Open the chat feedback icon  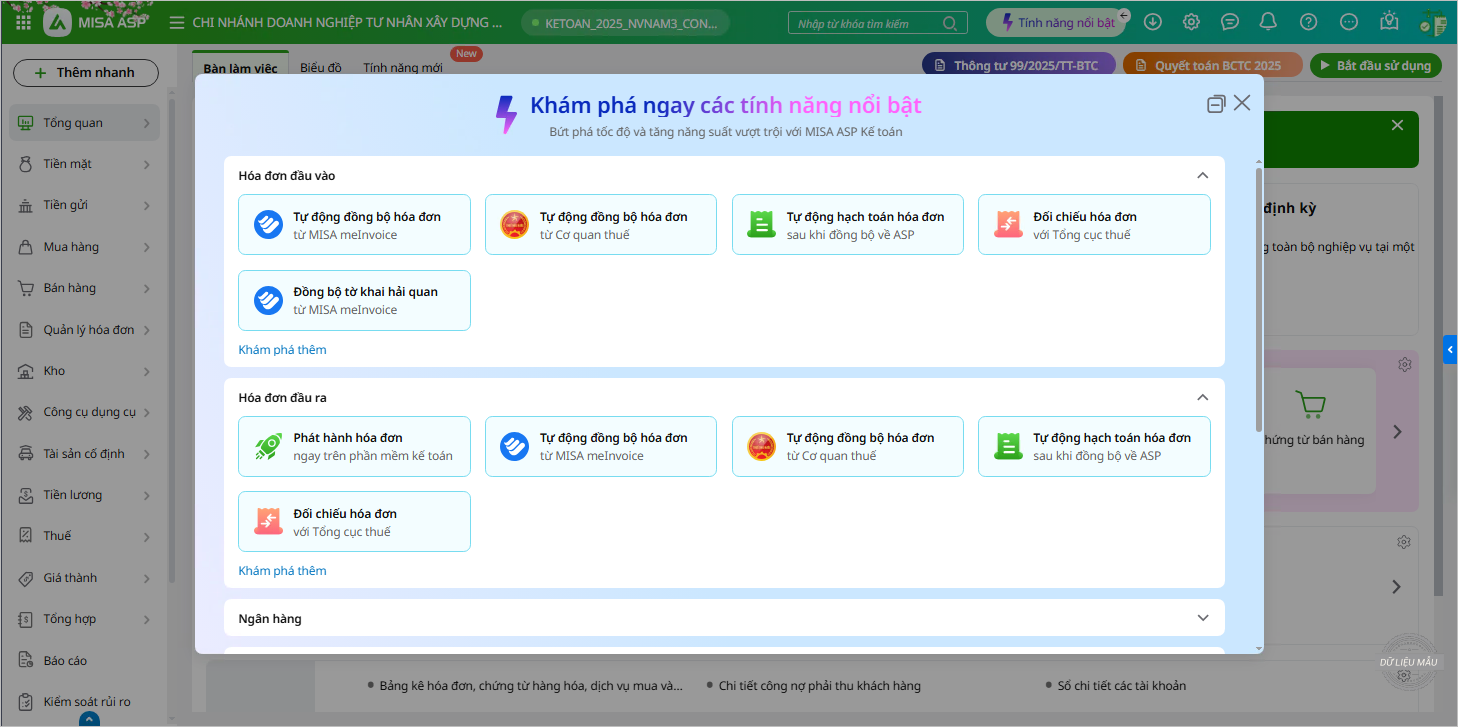1230,22
